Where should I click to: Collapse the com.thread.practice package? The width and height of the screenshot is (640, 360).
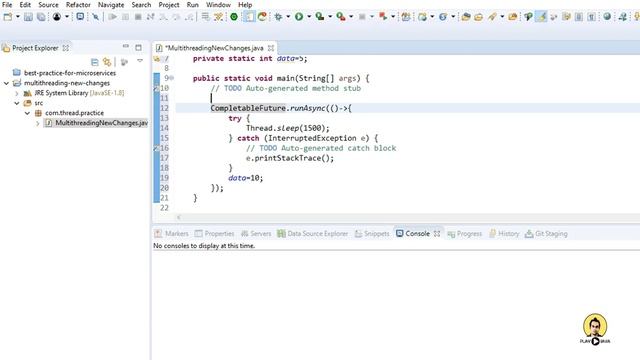coord(27,113)
